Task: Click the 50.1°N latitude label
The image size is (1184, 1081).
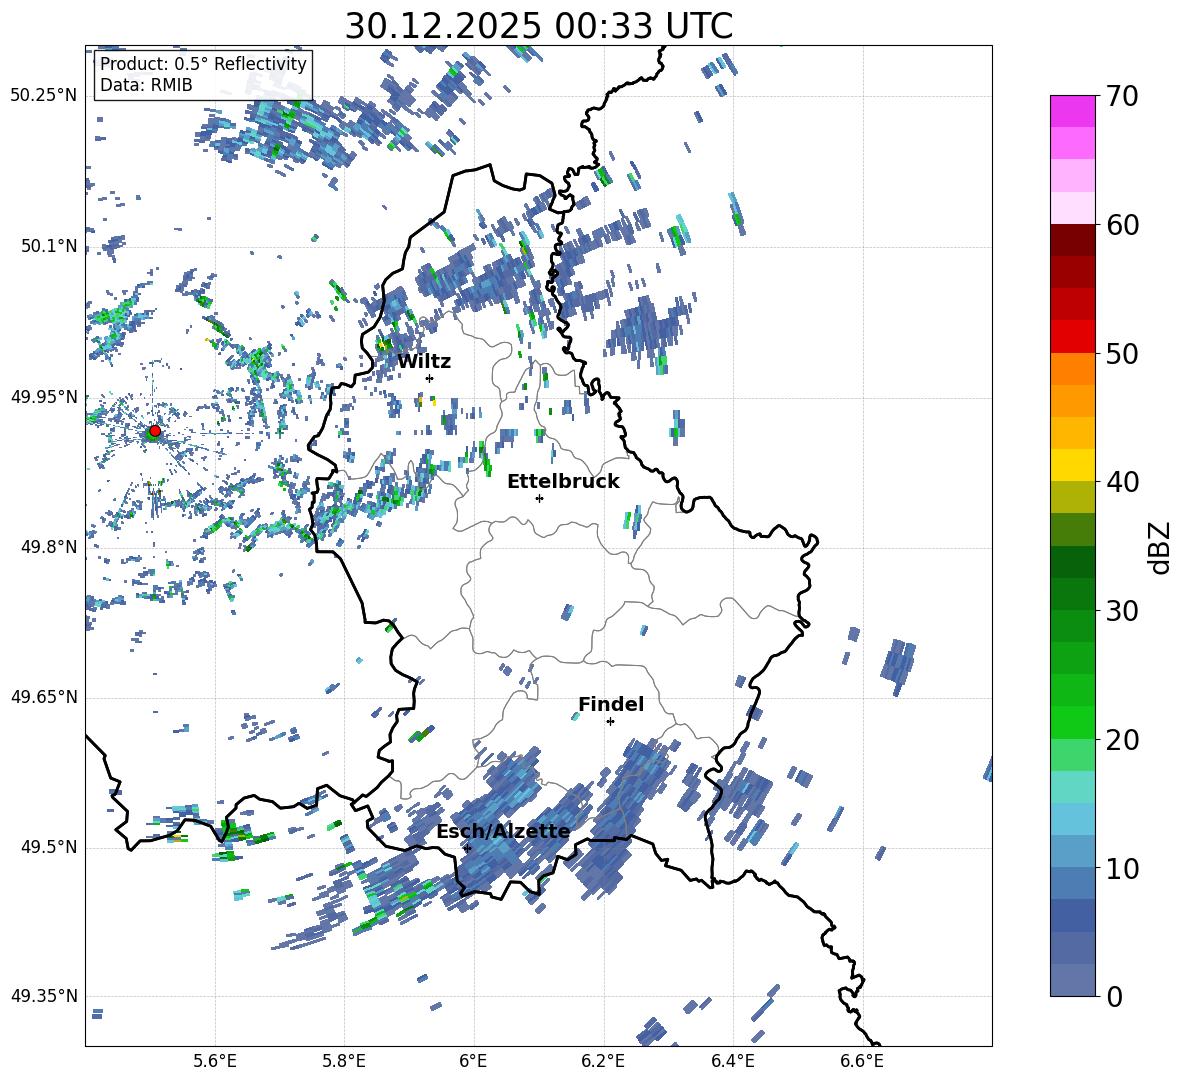Action: (x=49, y=246)
